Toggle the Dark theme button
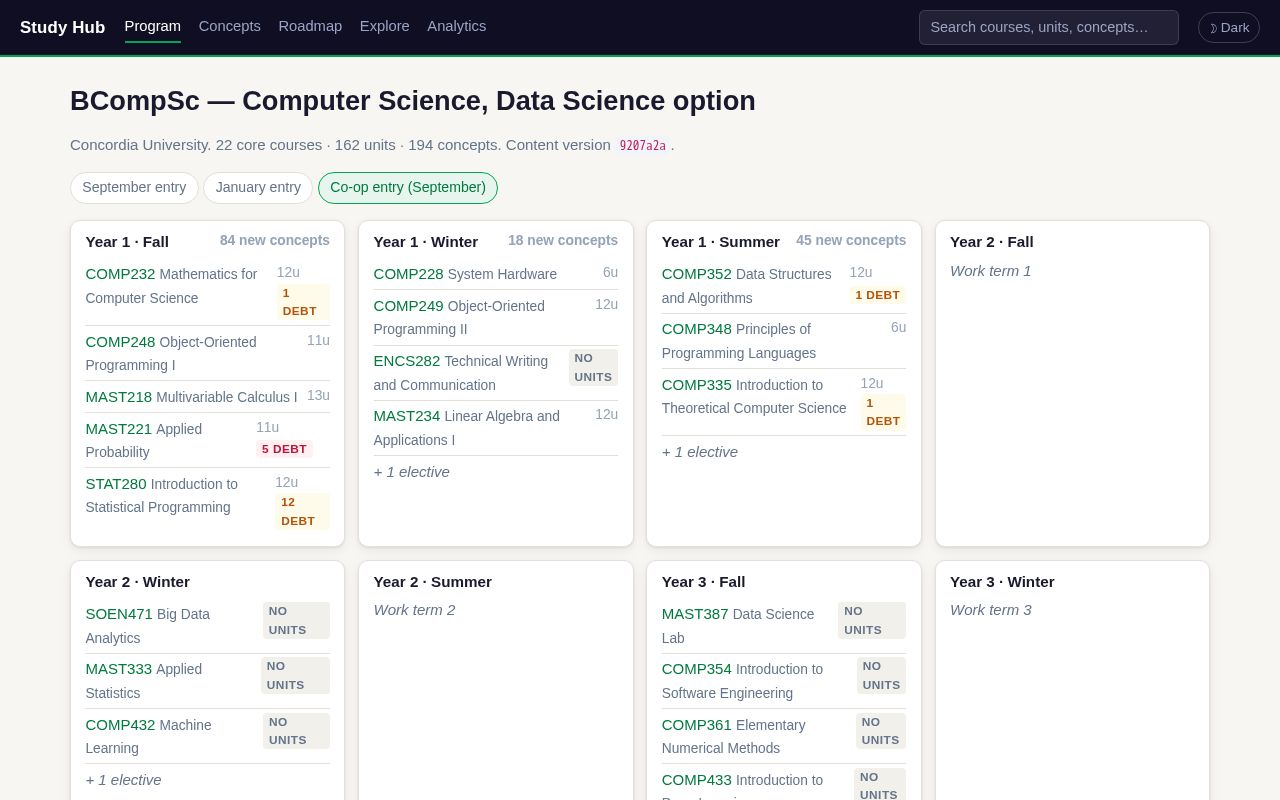 (x=1228, y=27)
